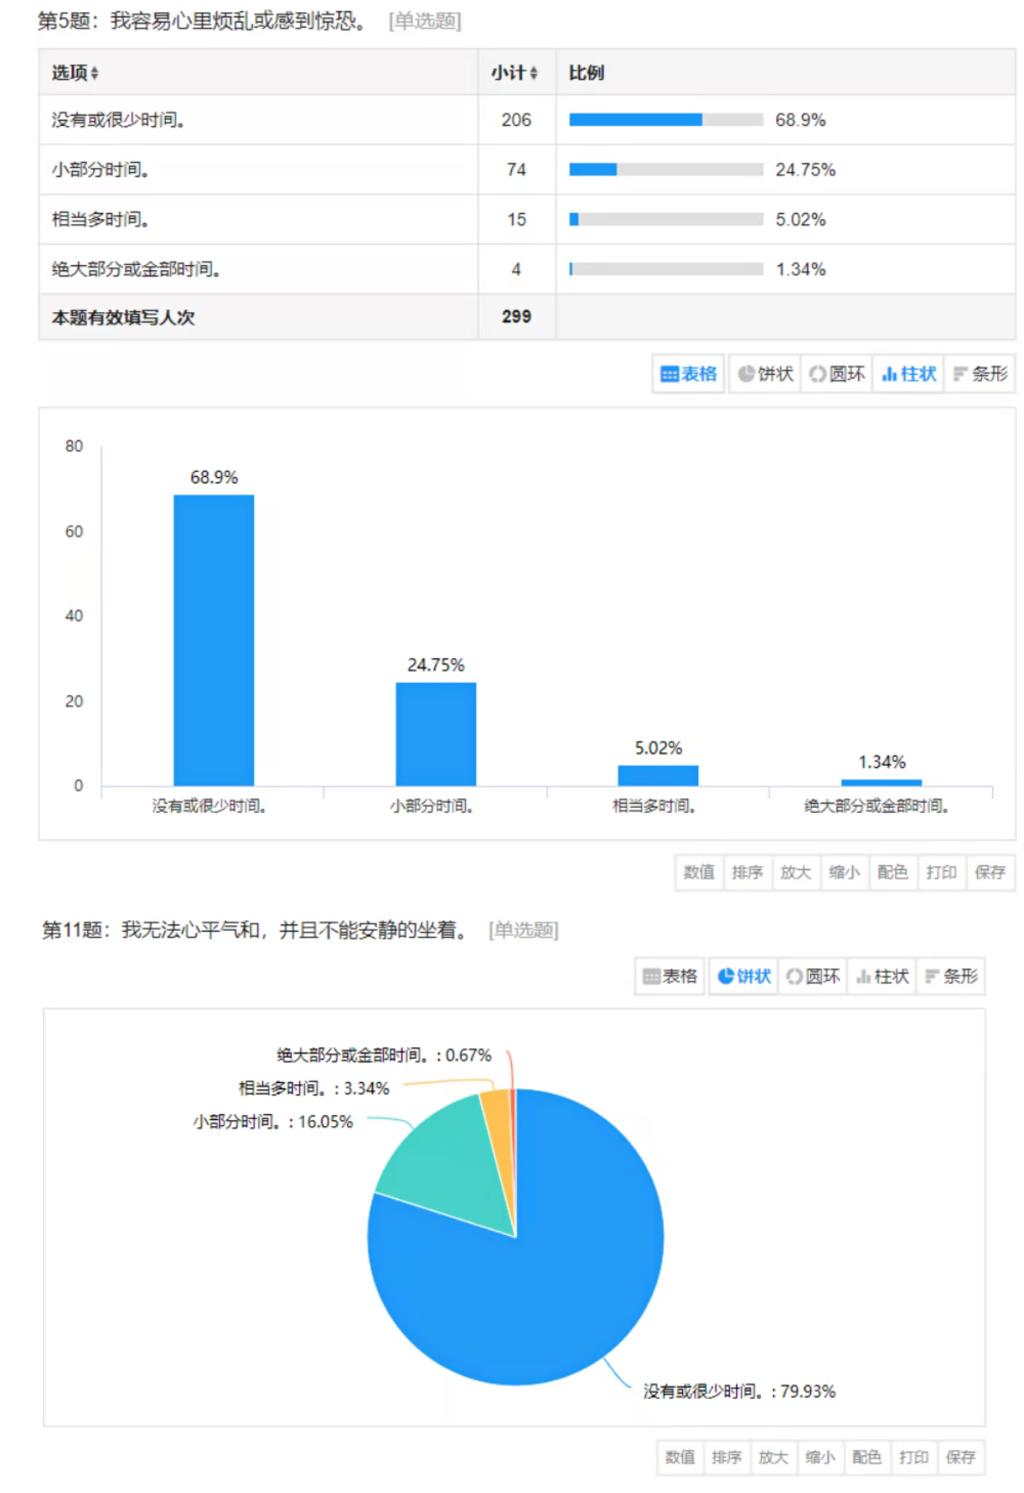Toggle 数值 display under the pie chart
The height and width of the screenshot is (1493, 1024).
click(x=680, y=1457)
